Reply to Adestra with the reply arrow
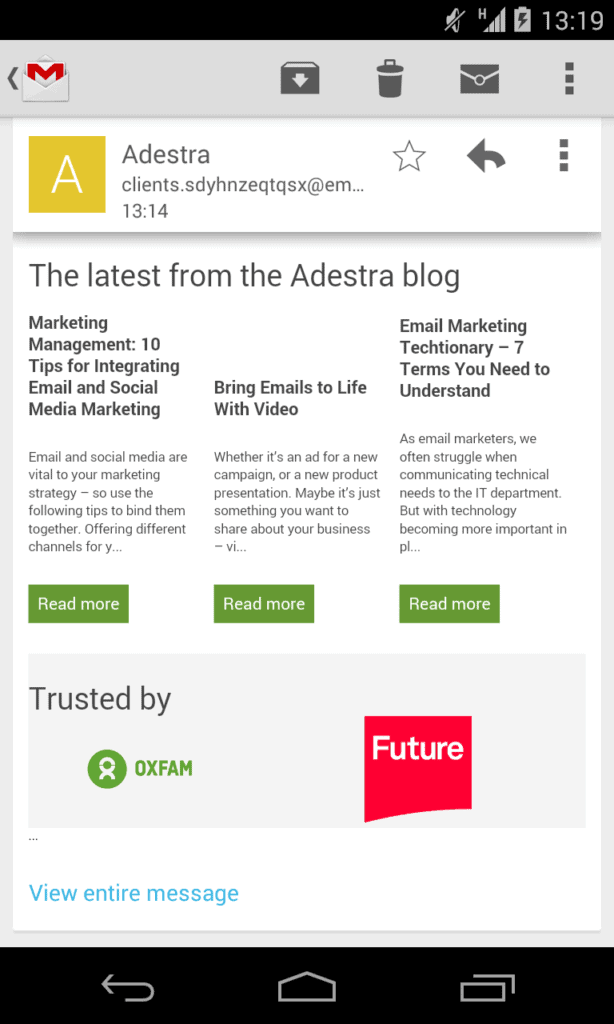 [x=486, y=156]
